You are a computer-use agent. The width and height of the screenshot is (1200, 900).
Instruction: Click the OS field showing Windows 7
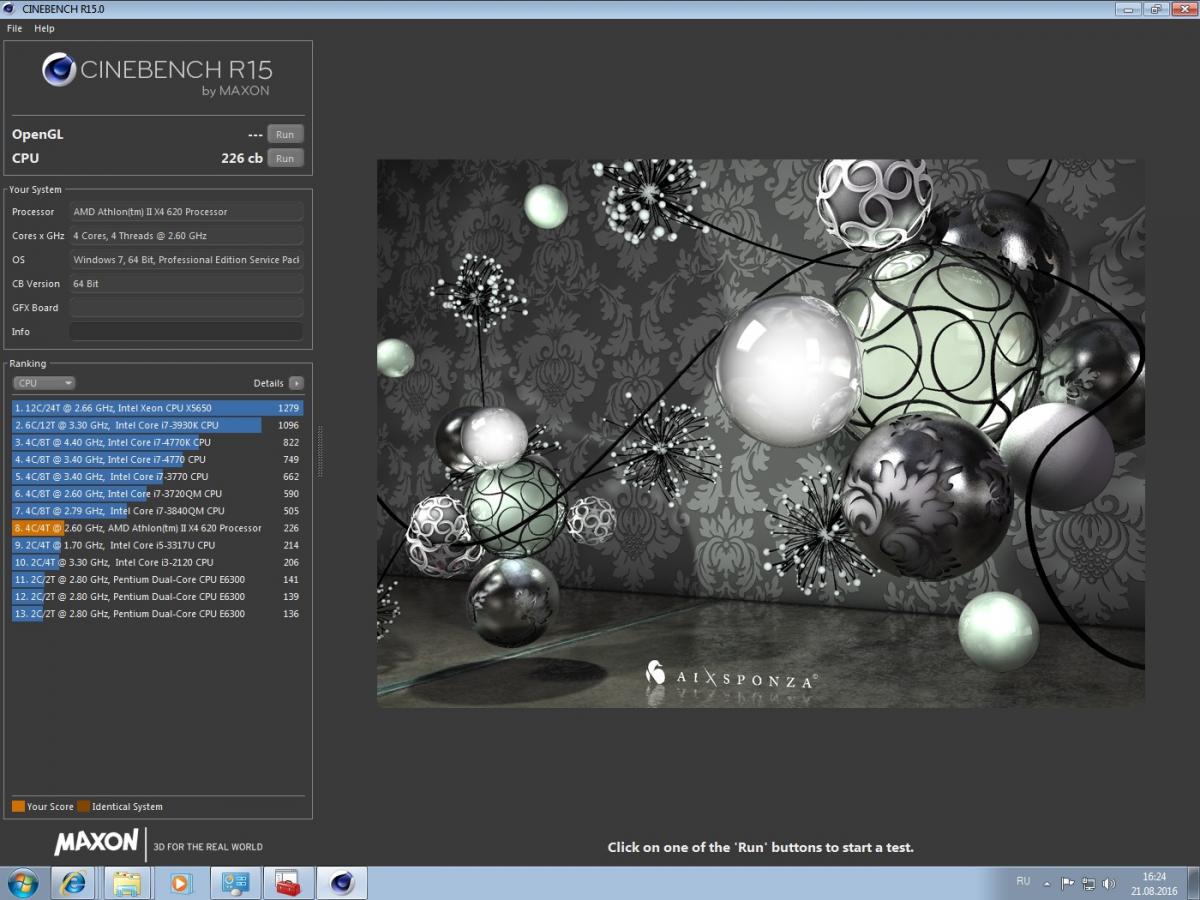click(186, 260)
